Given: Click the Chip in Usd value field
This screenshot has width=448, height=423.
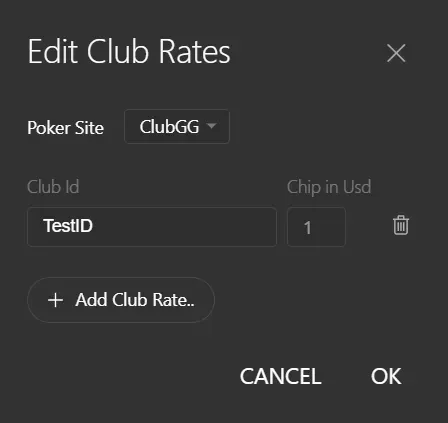Looking at the screenshot, I should click(316, 227).
